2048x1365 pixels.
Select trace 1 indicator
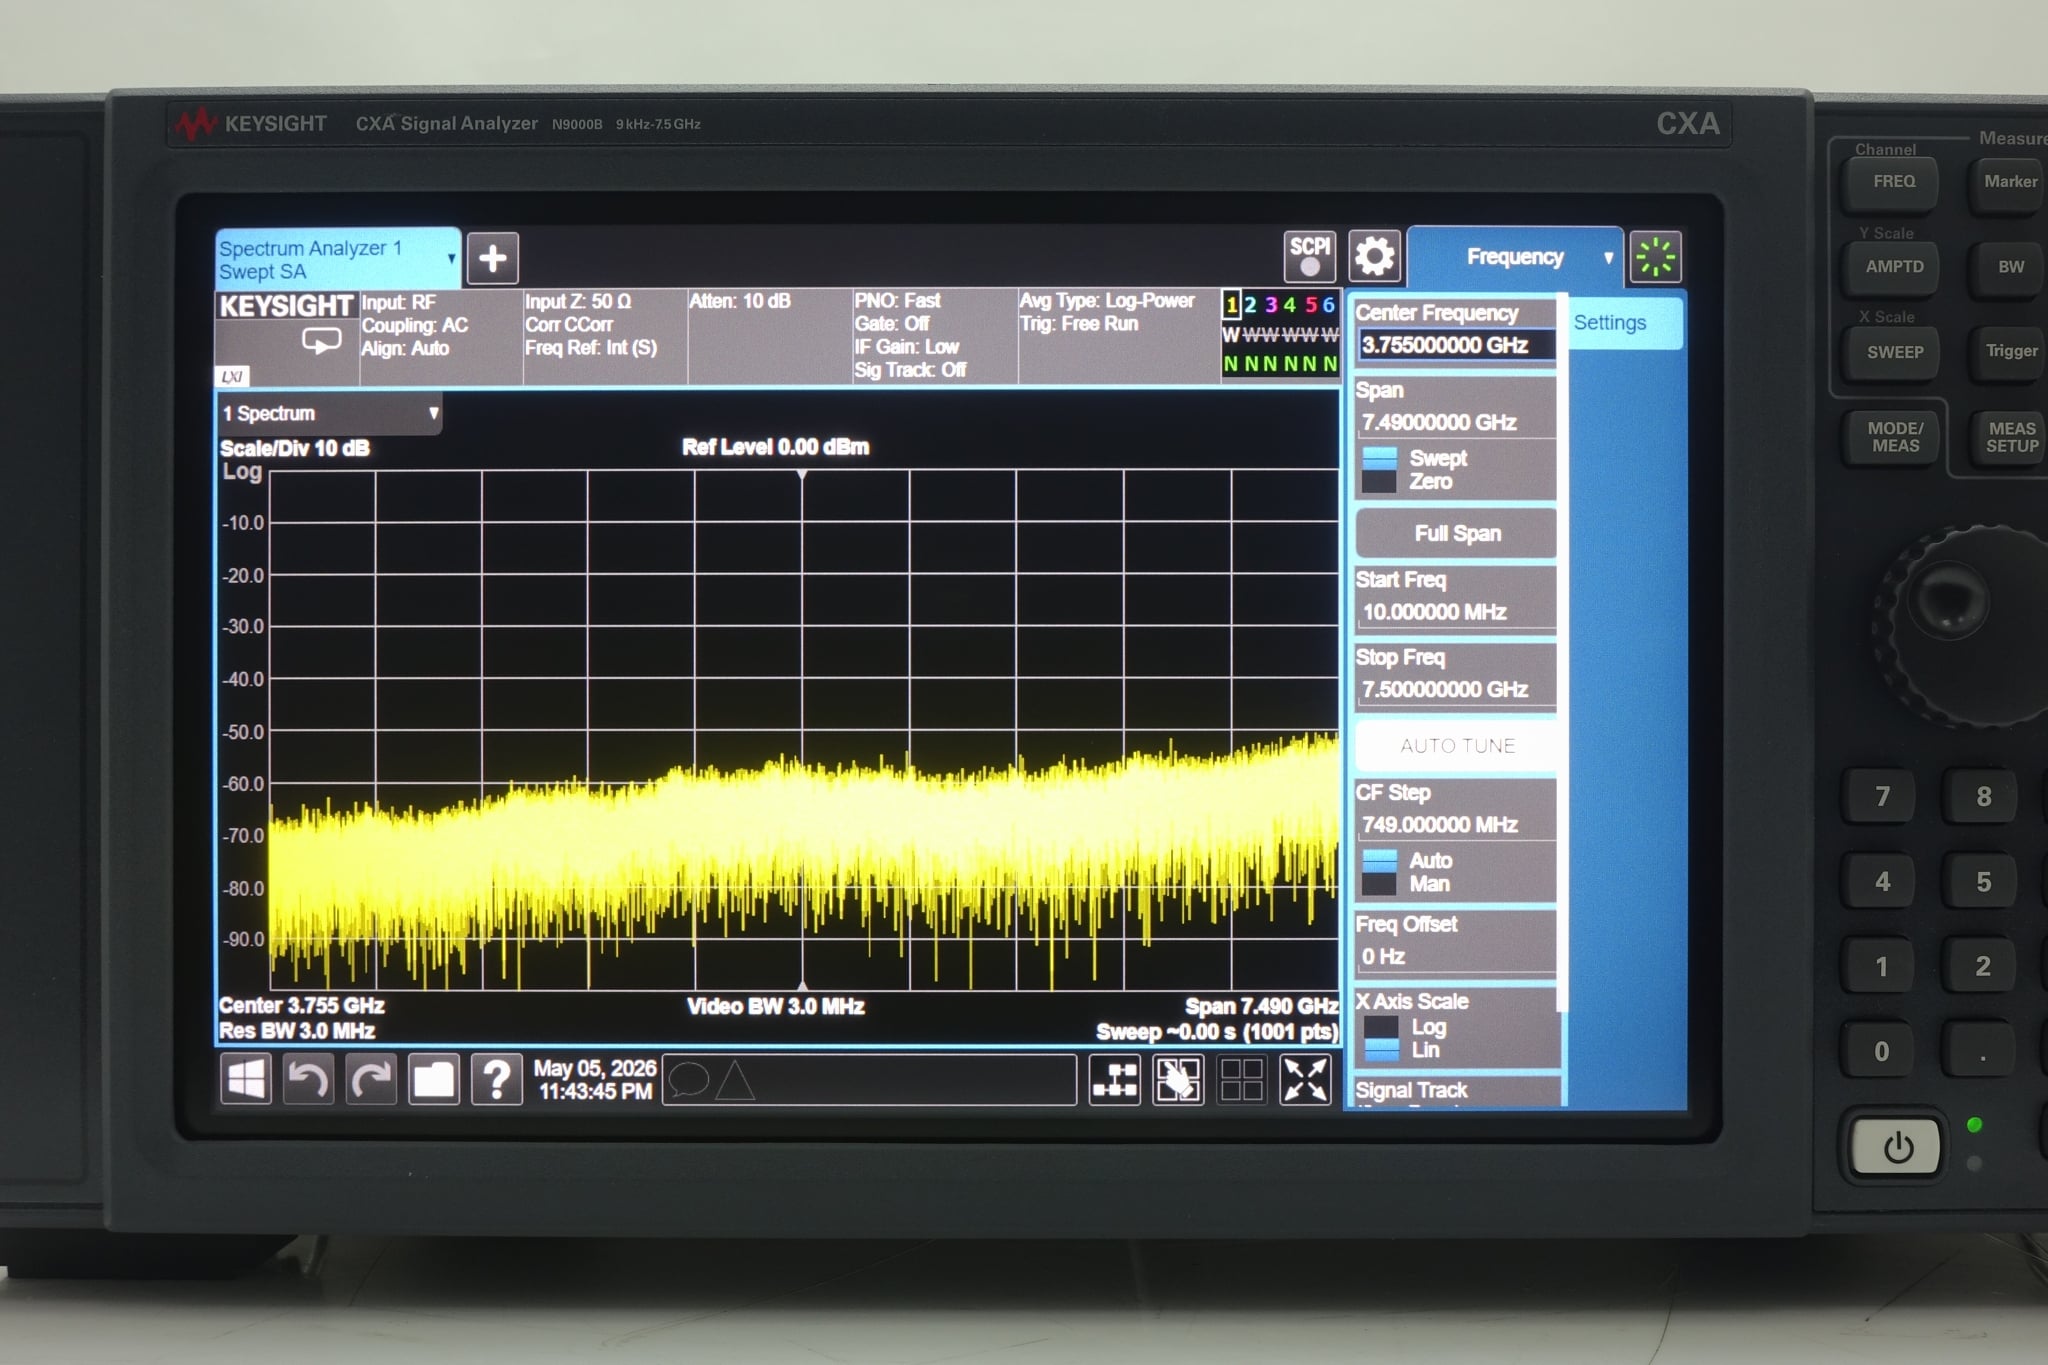tap(1231, 305)
